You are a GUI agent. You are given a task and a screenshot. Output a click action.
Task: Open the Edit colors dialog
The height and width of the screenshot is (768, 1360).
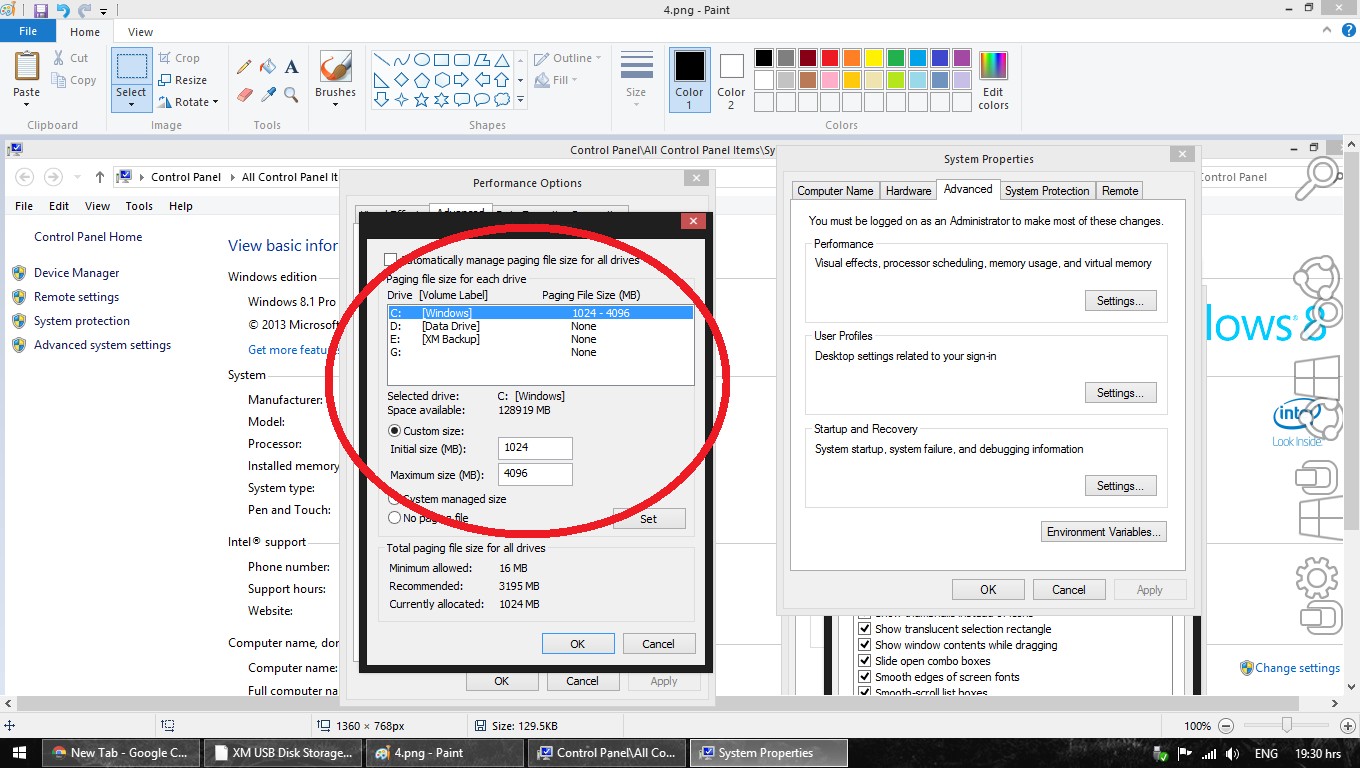pyautogui.click(x=993, y=79)
